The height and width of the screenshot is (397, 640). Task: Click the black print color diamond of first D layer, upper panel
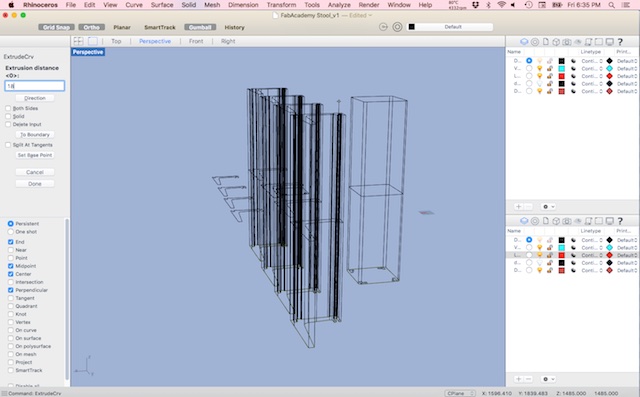tap(609, 61)
